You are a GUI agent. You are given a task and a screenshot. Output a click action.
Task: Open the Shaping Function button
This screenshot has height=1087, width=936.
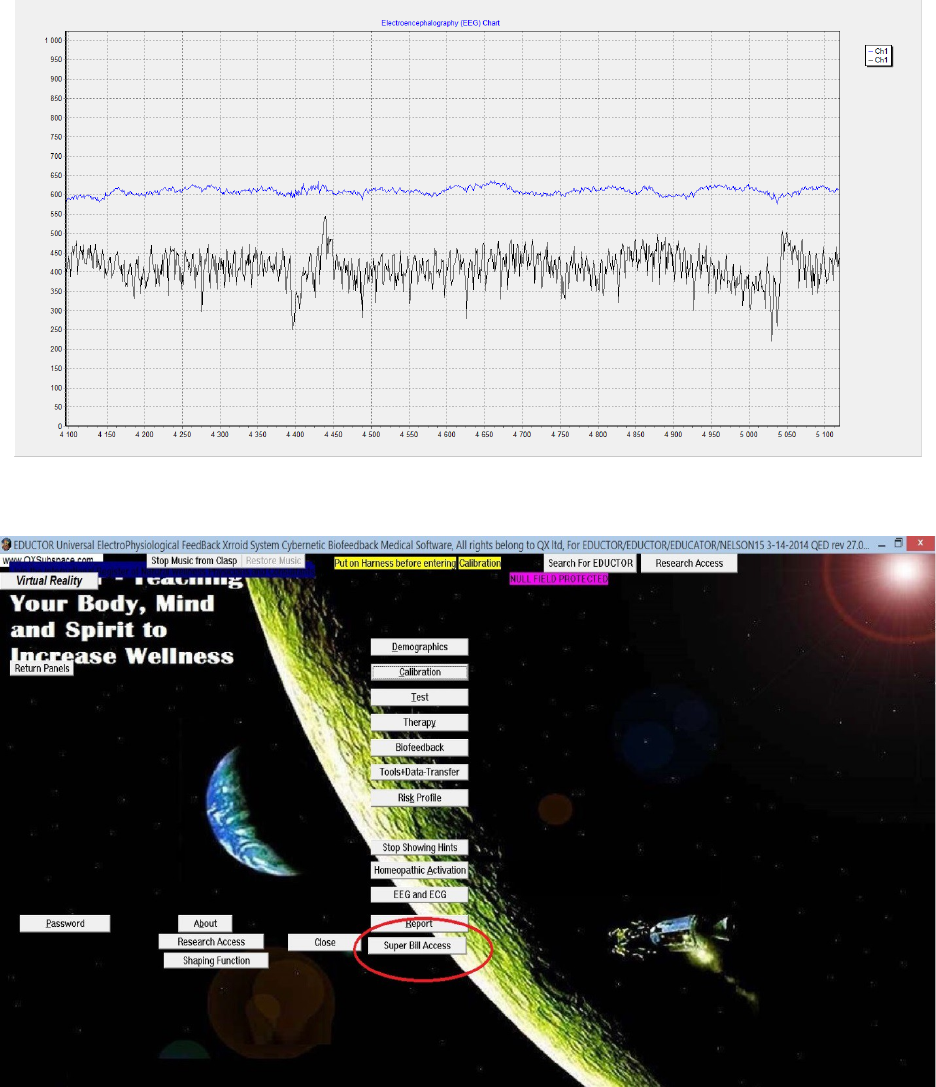click(x=216, y=960)
